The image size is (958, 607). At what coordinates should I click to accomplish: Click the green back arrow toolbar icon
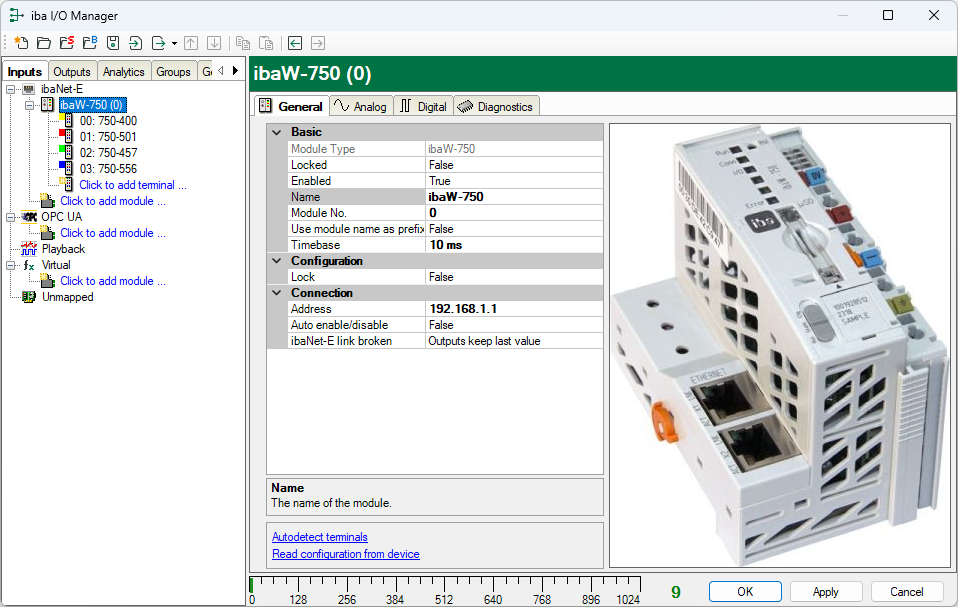[x=295, y=43]
